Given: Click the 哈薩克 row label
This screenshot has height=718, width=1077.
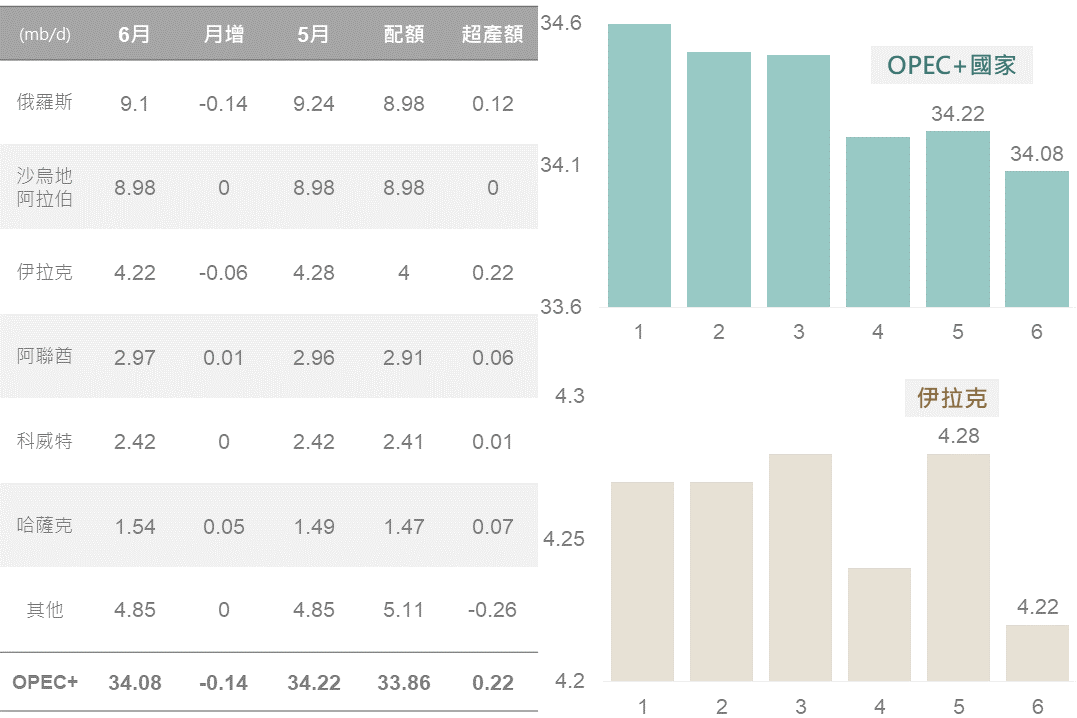Looking at the screenshot, I should tap(45, 526).
